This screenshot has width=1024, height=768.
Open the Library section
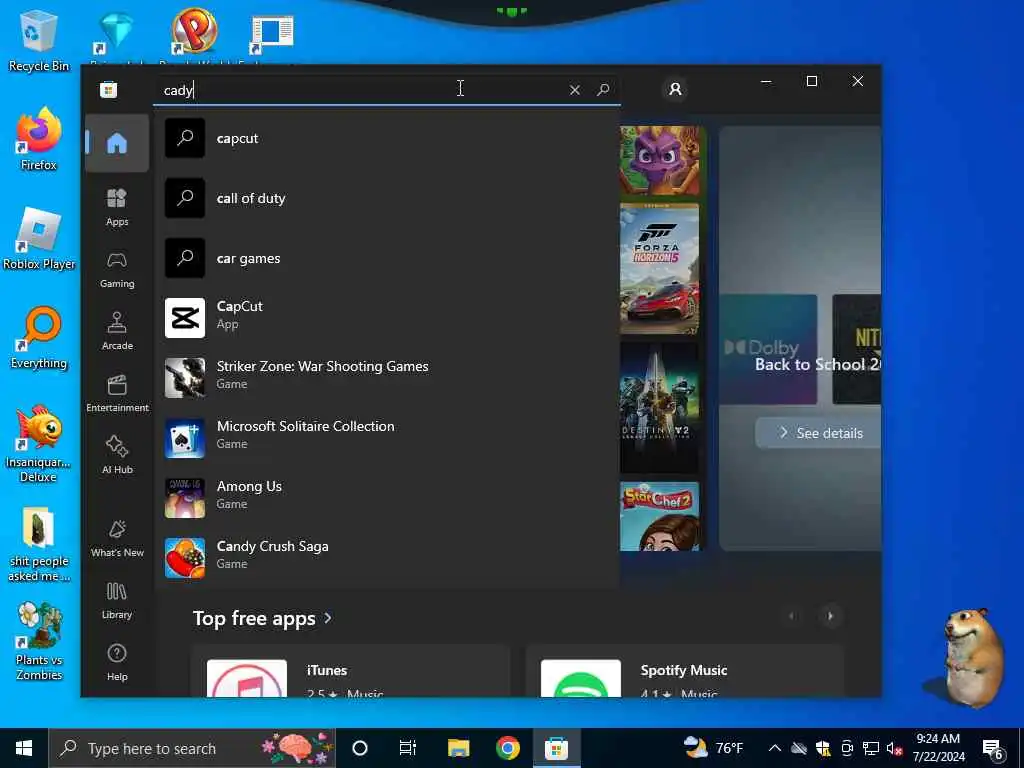point(117,600)
